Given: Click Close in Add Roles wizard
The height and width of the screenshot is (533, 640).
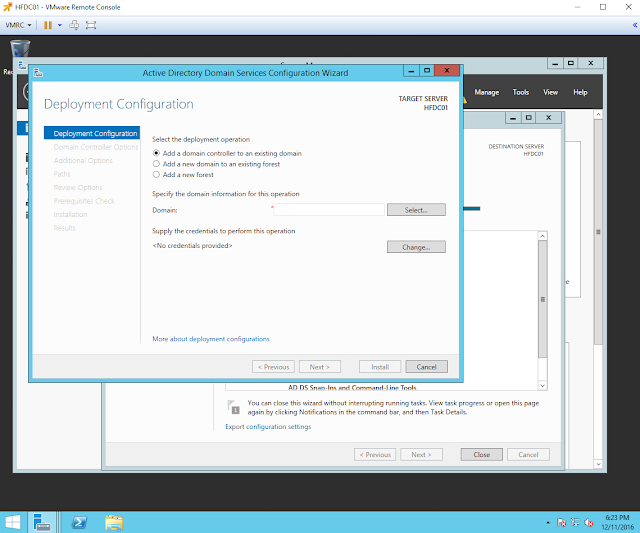Looking at the screenshot, I should click(482, 454).
